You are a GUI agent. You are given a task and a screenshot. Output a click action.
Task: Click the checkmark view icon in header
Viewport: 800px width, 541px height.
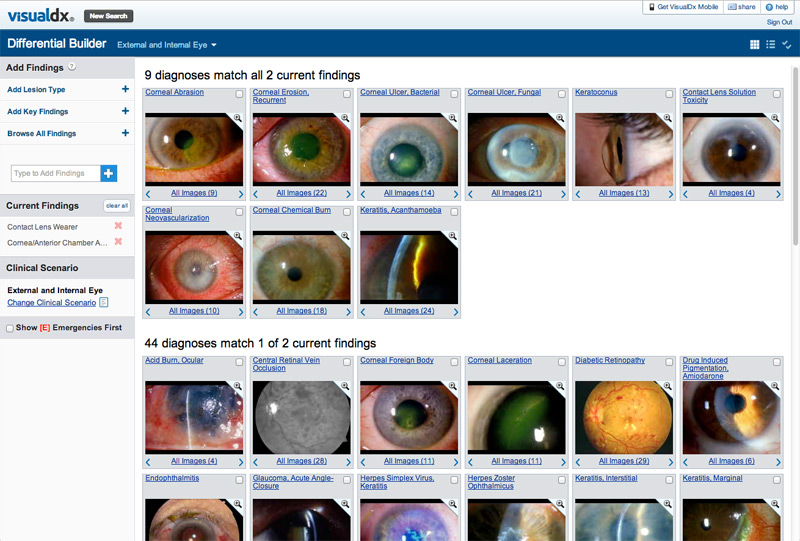787,45
